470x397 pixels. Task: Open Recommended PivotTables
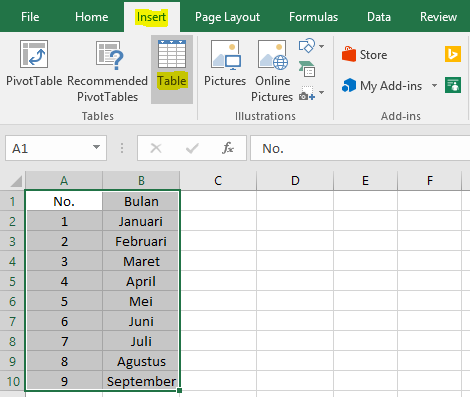click(x=107, y=71)
